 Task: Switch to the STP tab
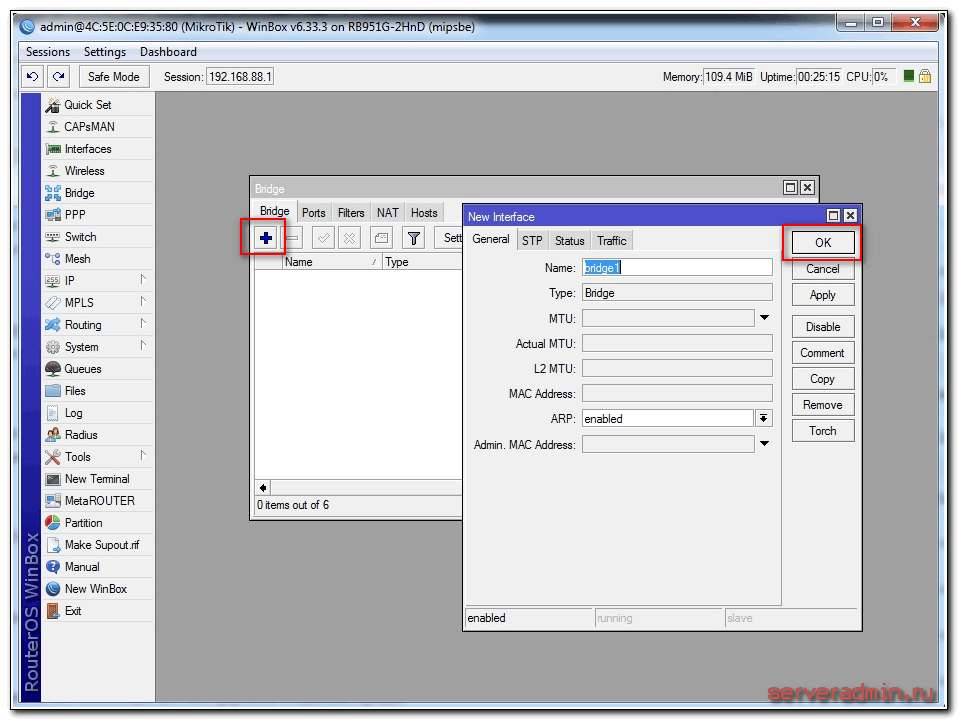[532, 240]
